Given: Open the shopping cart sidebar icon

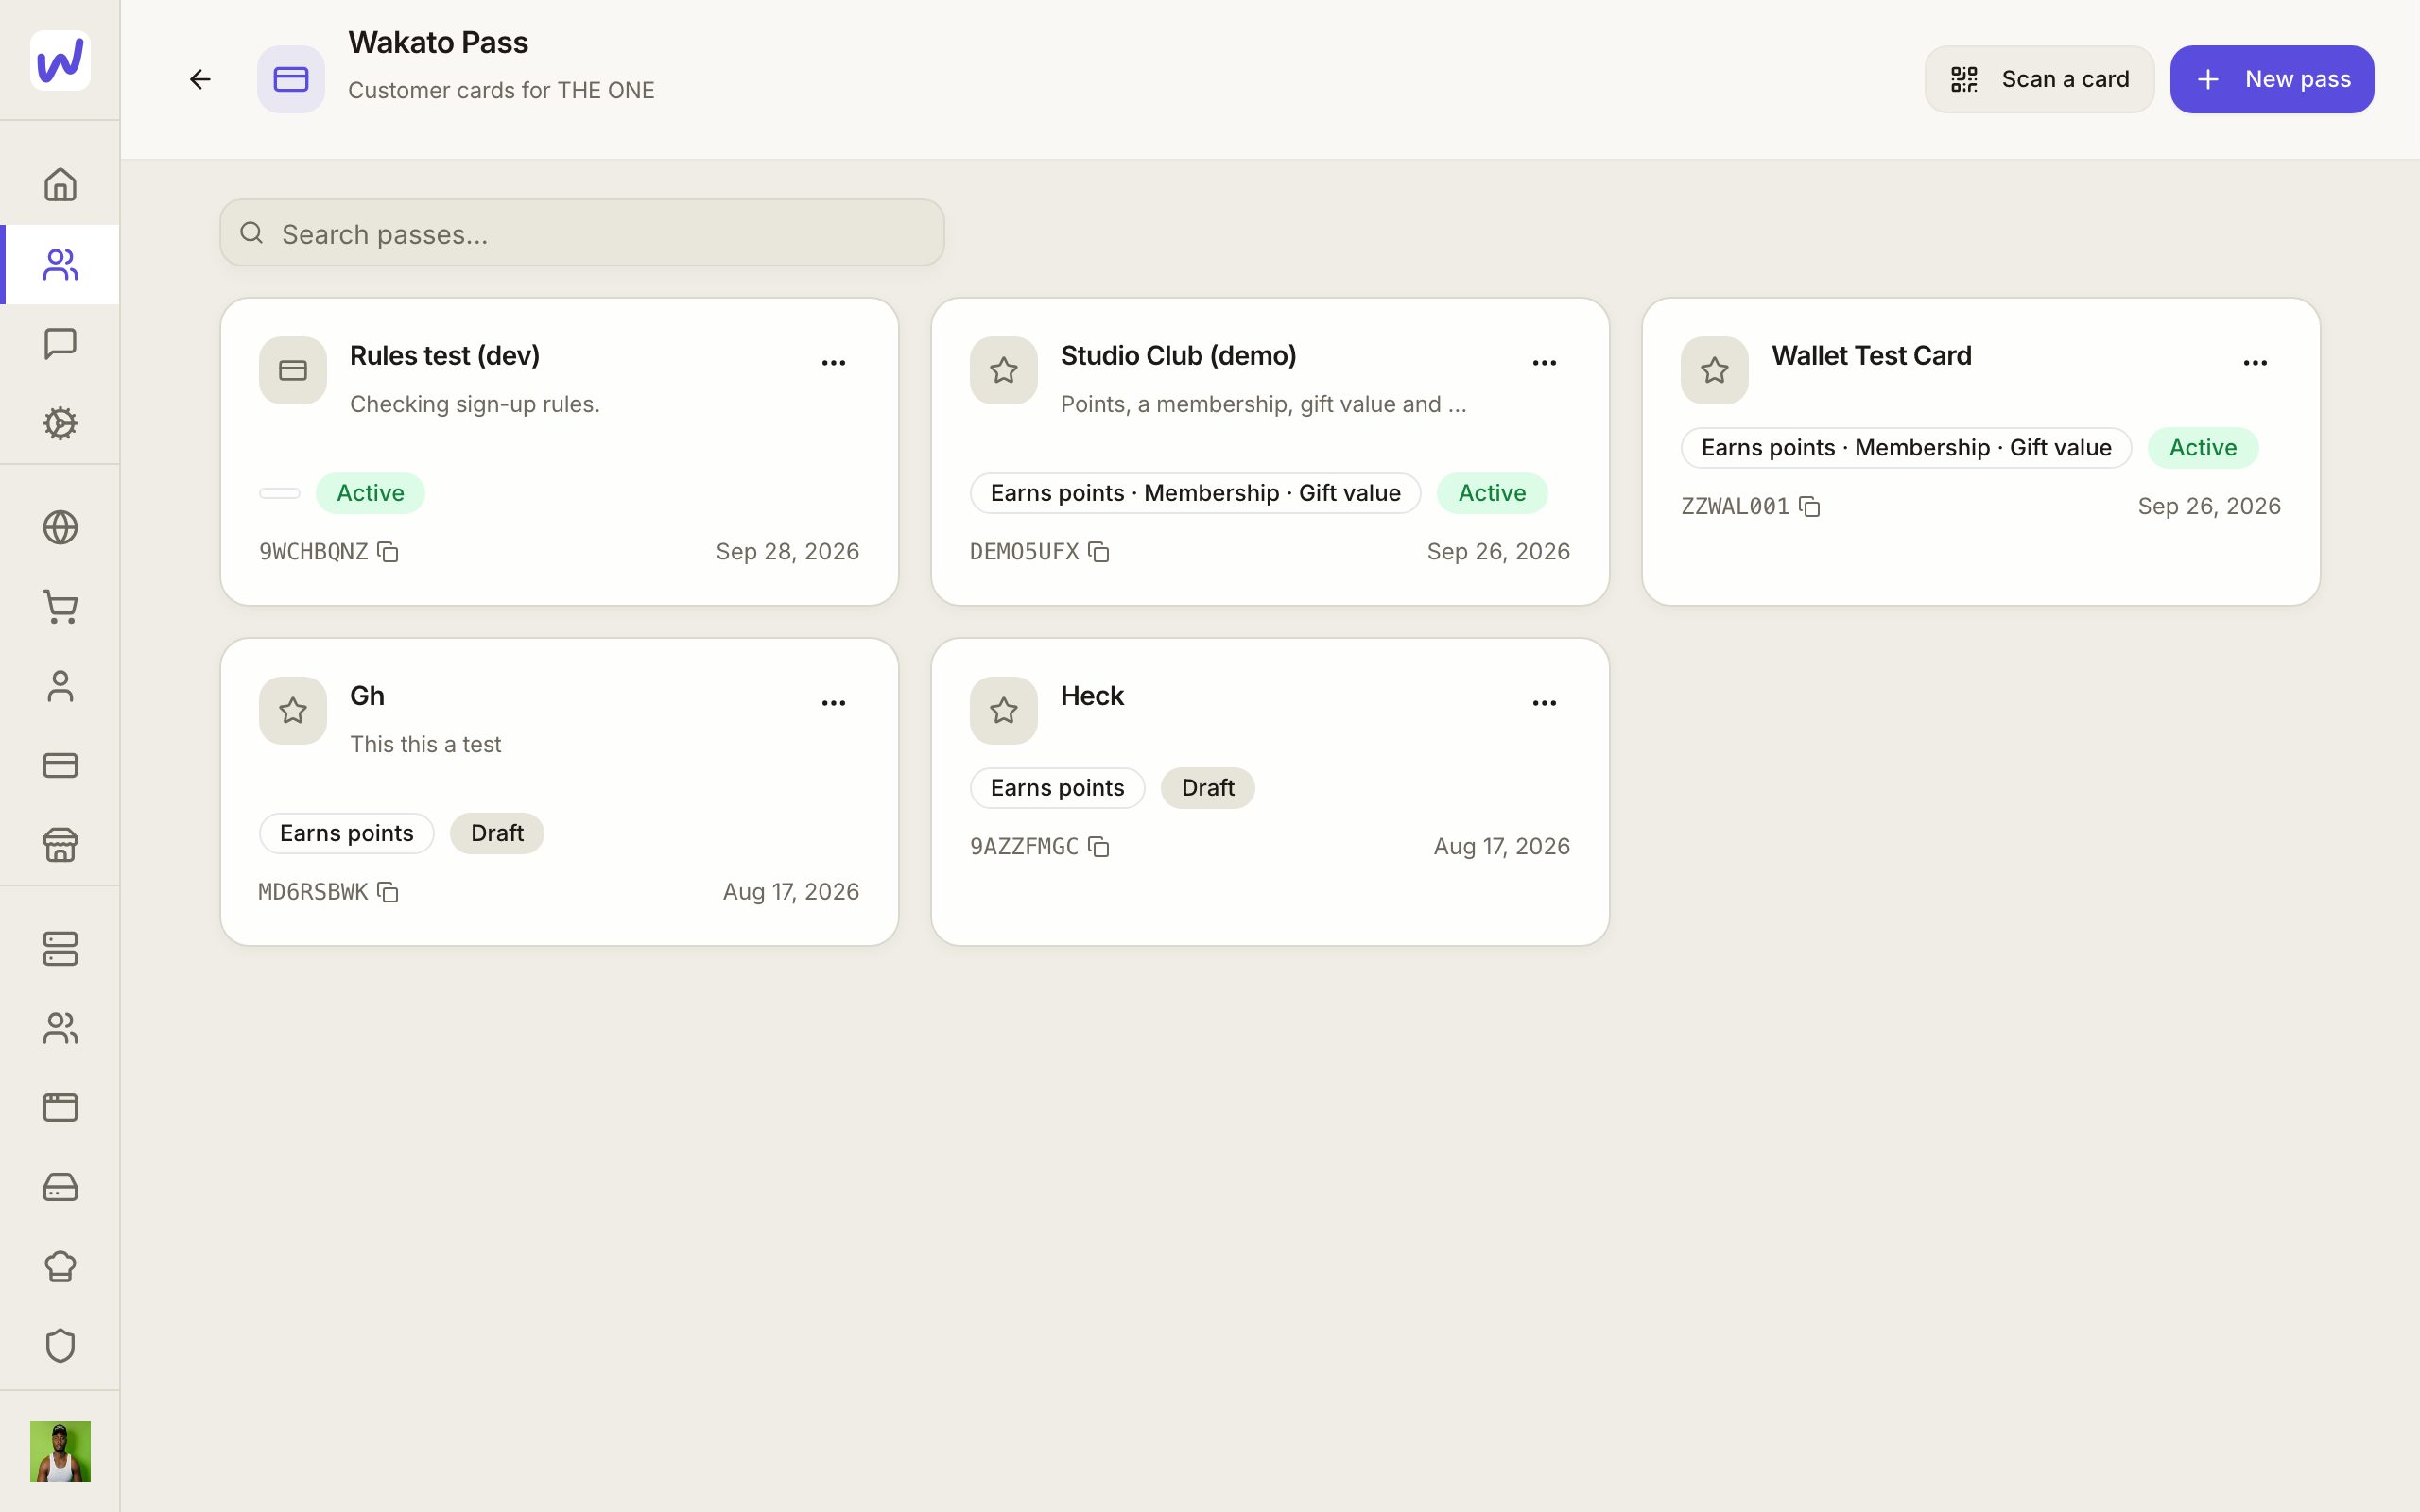Looking at the screenshot, I should [x=60, y=607].
